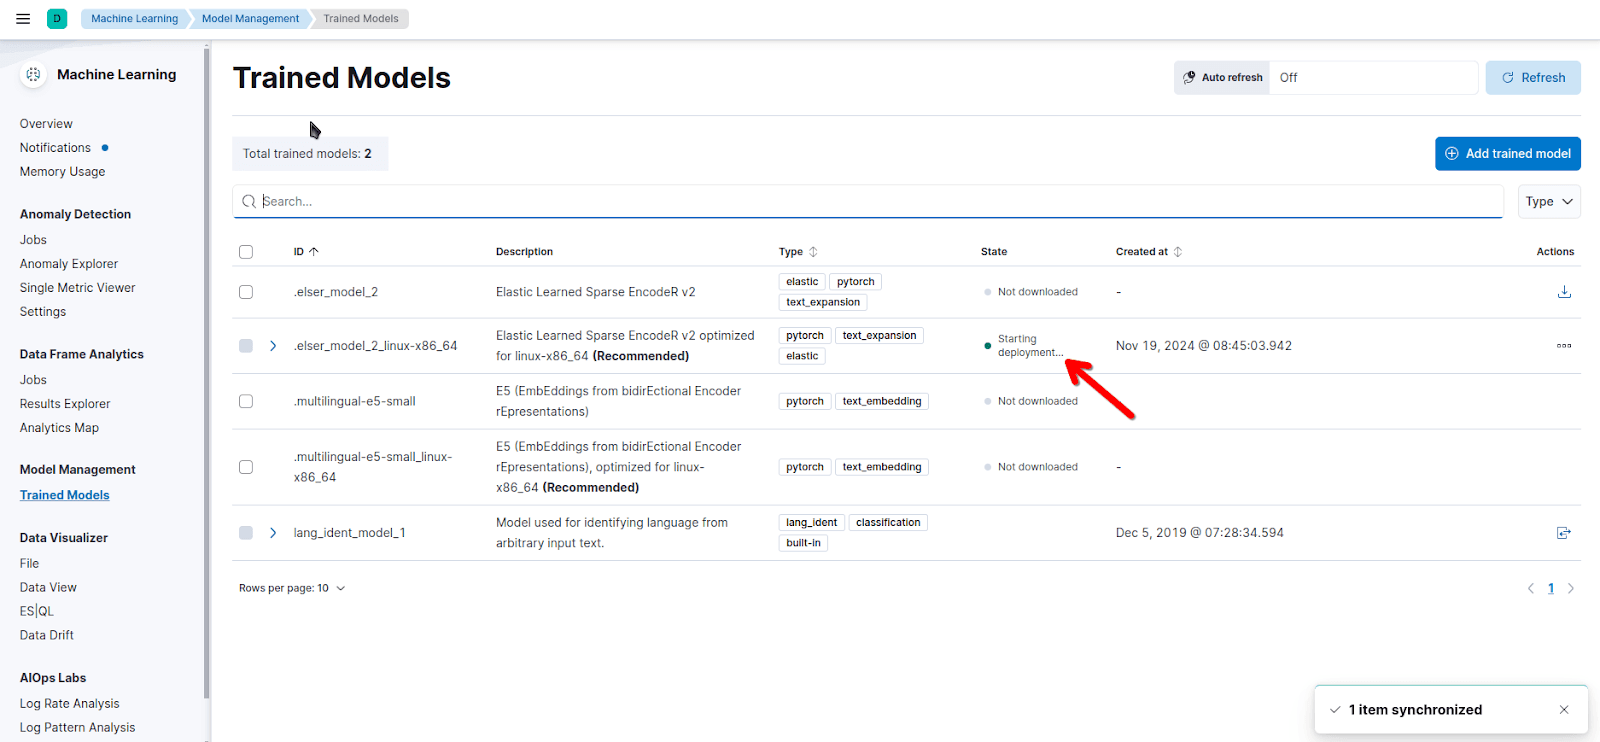
Task: Click the export icon for lang_ident_model_1
Action: click(1564, 533)
